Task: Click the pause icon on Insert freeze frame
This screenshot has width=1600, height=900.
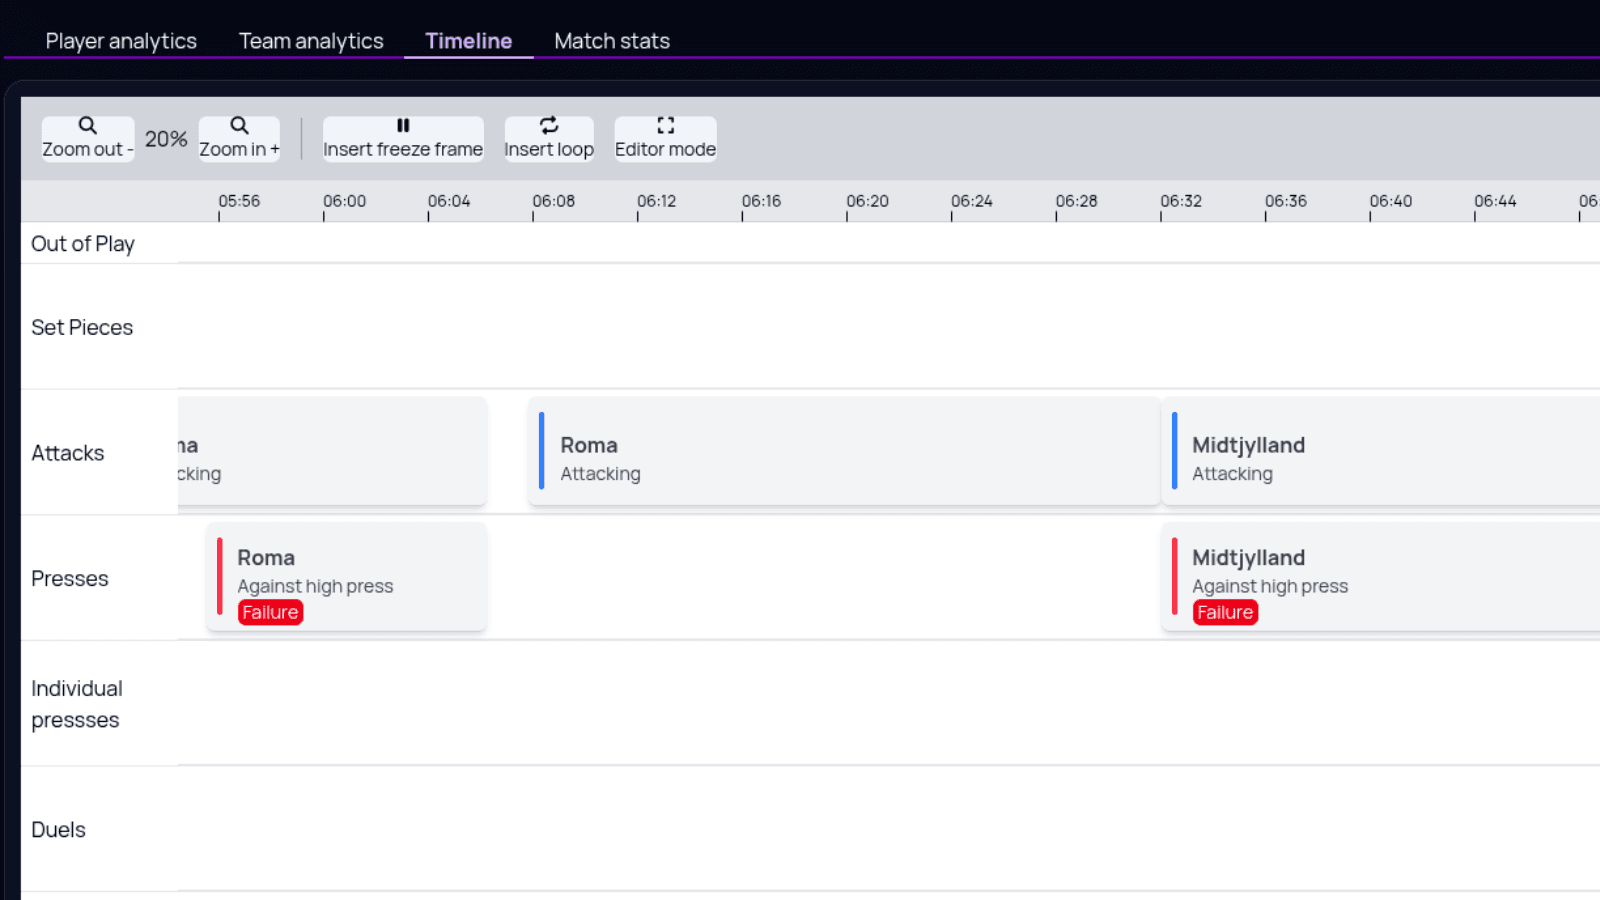Action: click(x=402, y=125)
